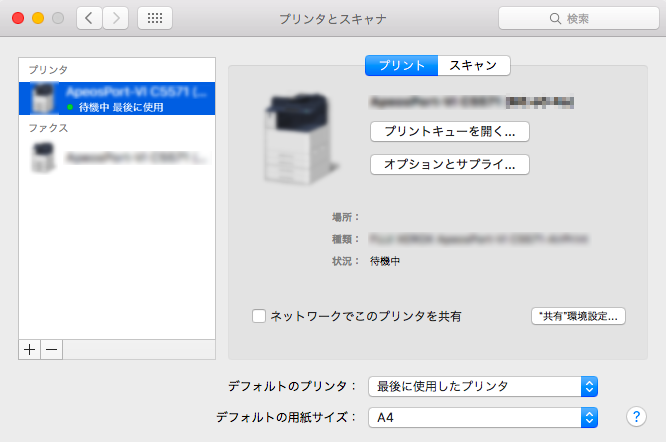Open "共有"環境設定 button
666x442 pixels.
click(578, 316)
